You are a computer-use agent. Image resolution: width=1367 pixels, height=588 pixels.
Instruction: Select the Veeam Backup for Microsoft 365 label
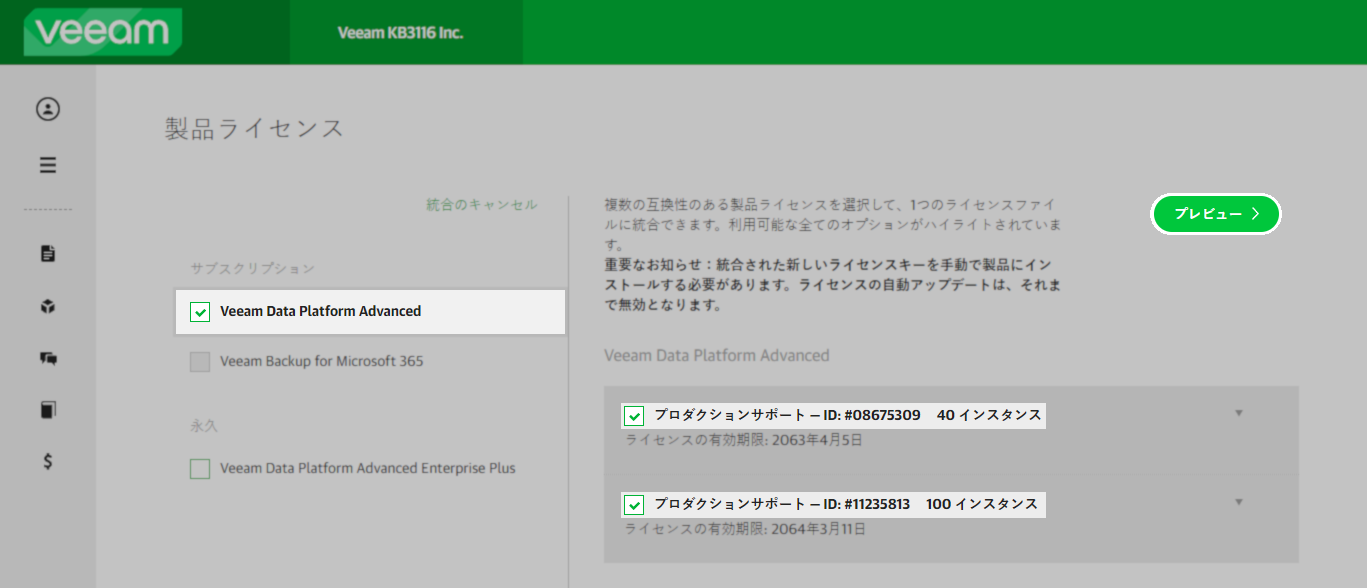point(322,361)
